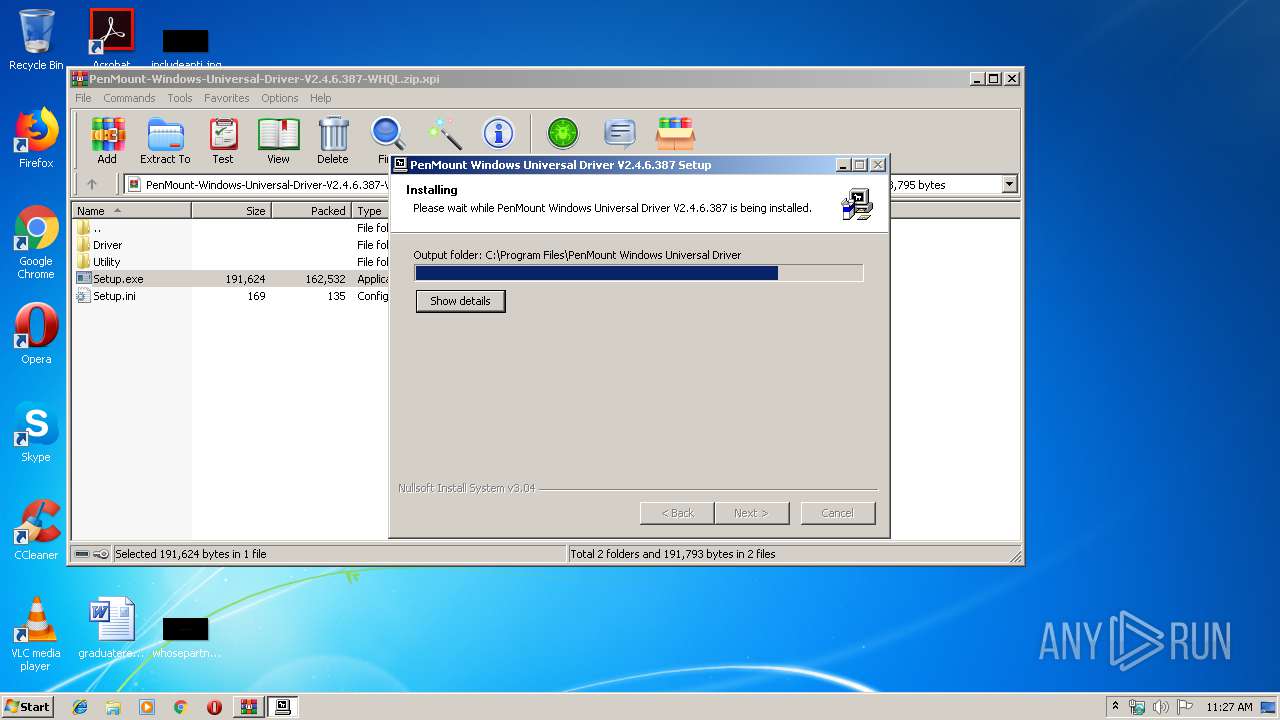Click the Add toolbar icon in WinRAR

(x=107, y=140)
